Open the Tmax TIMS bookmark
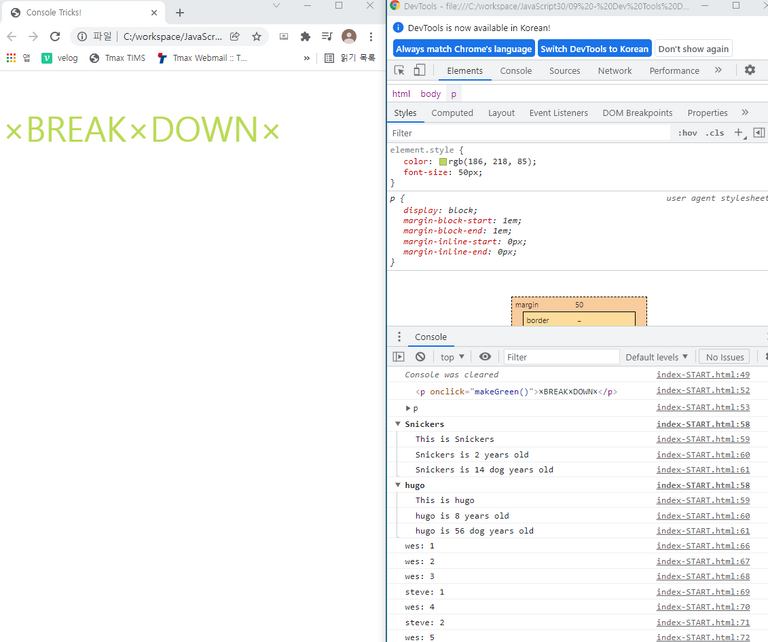The image size is (768, 642). click(118, 58)
